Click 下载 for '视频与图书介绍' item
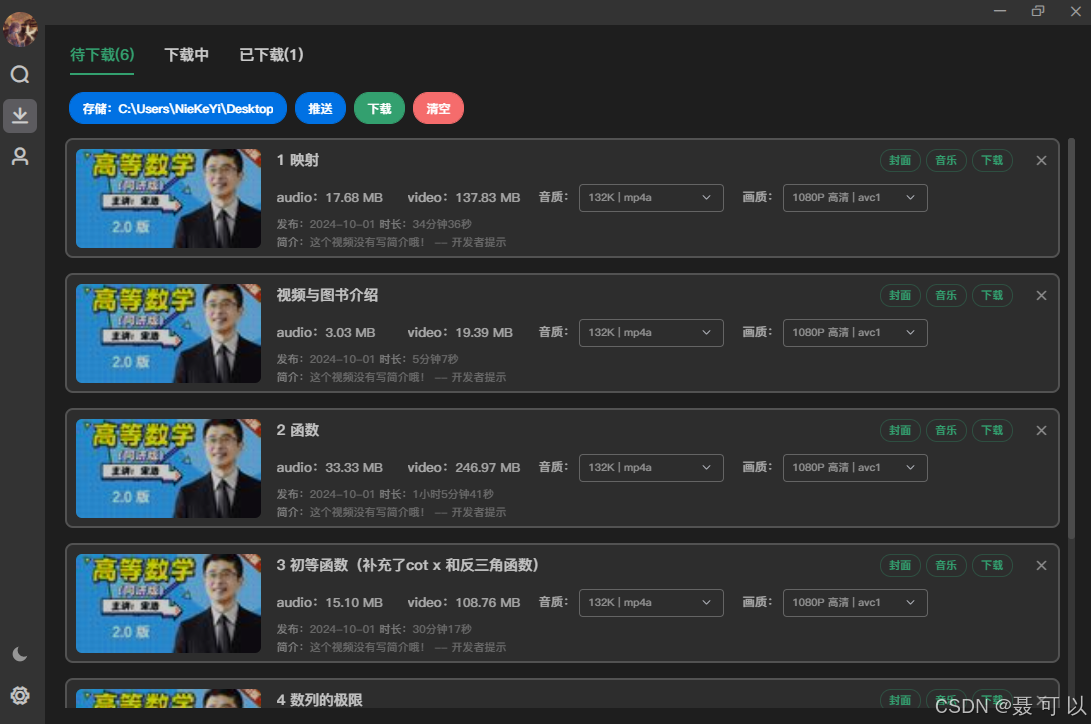1091x724 pixels. pyautogui.click(x=992, y=296)
